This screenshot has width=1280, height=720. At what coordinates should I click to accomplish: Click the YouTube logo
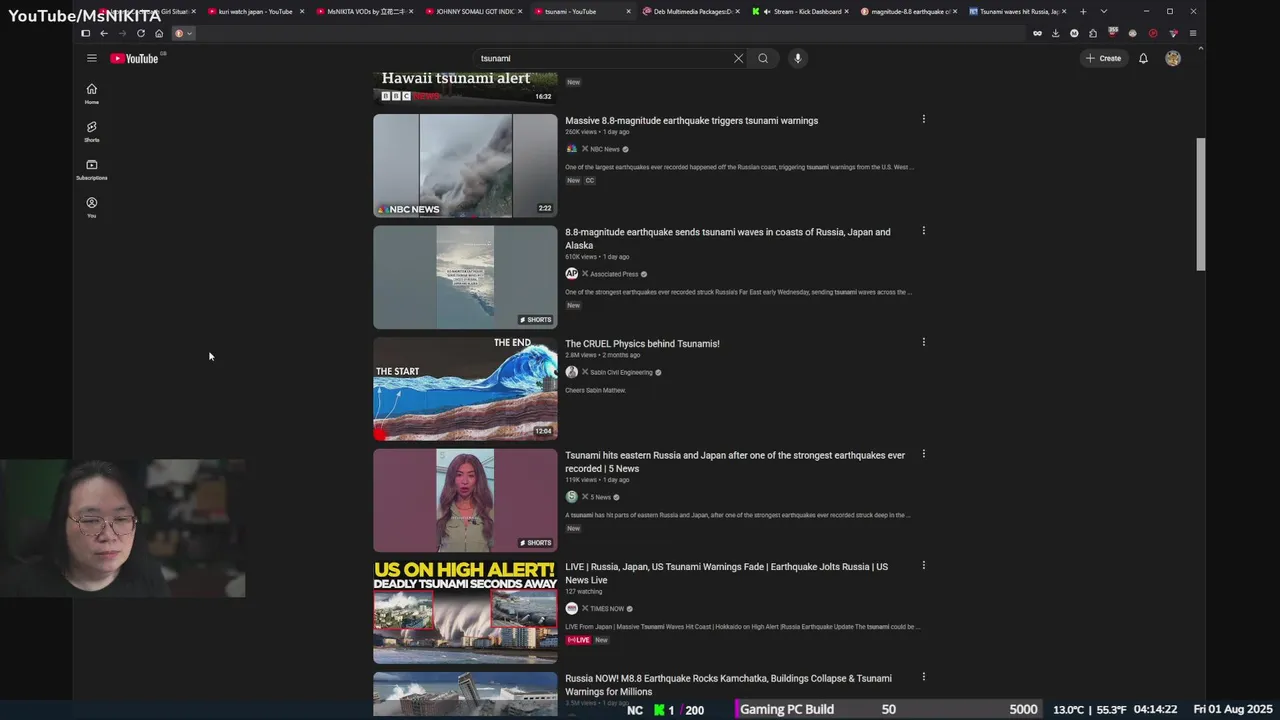(x=134, y=58)
